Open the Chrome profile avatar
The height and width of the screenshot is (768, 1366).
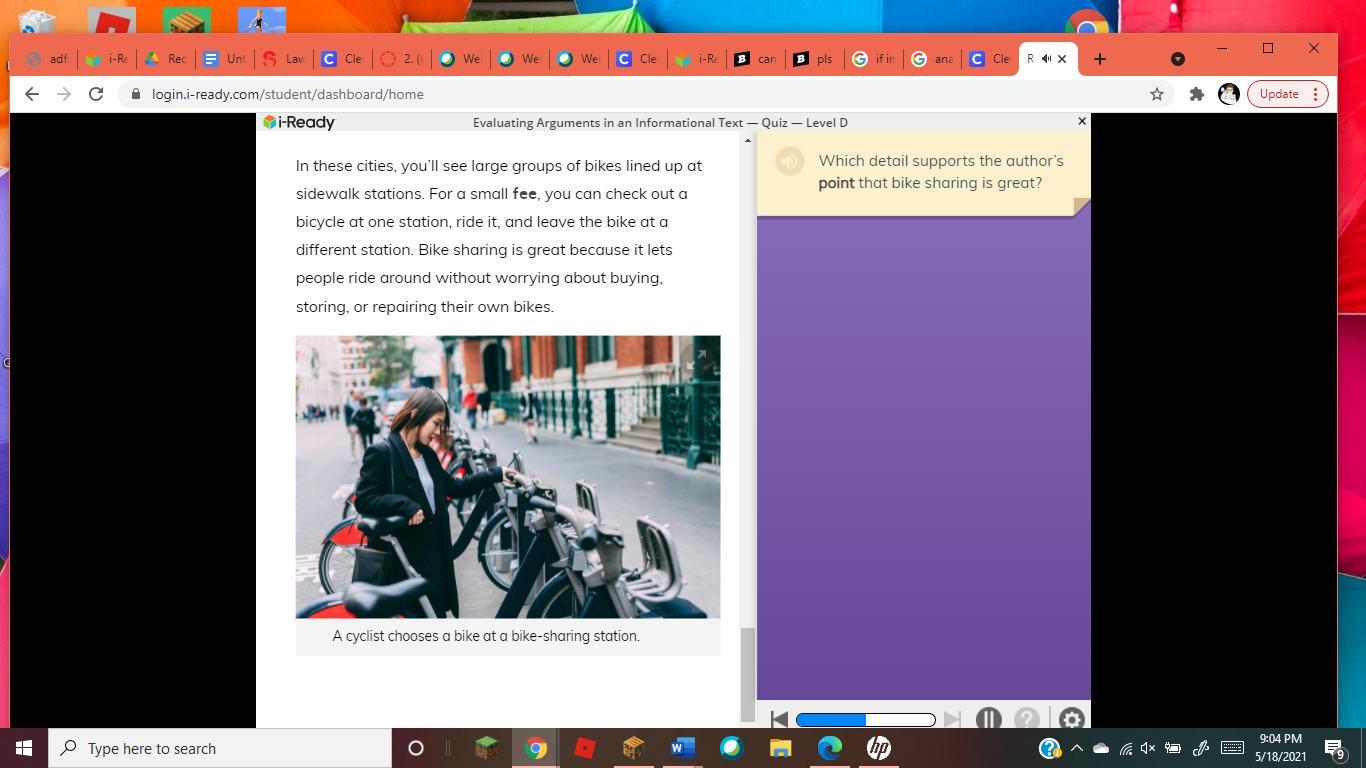click(1229, 94)
